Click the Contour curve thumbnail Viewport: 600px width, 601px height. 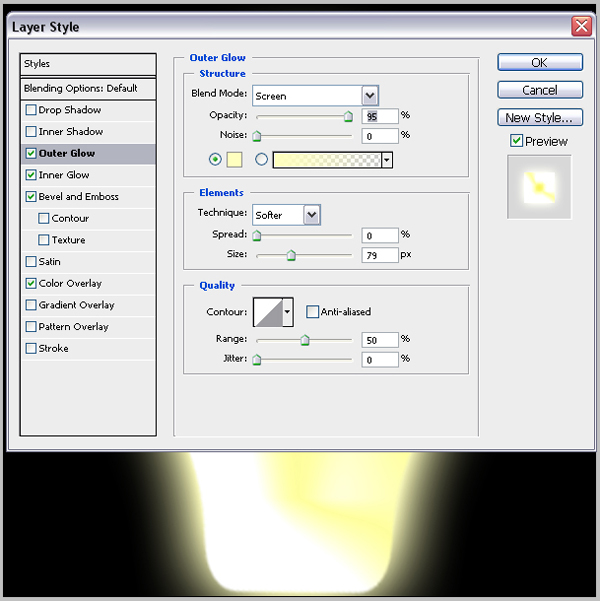(268, 312)
